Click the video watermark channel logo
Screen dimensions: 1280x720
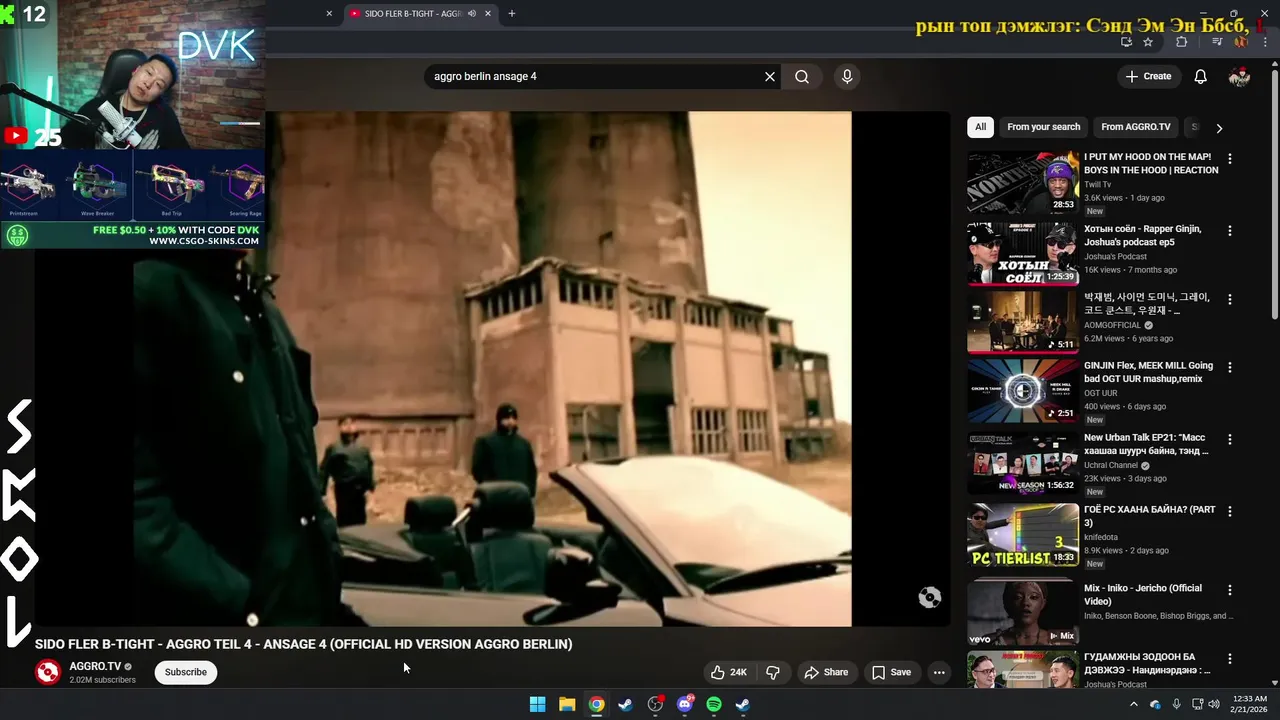click(x=930, y=598)
